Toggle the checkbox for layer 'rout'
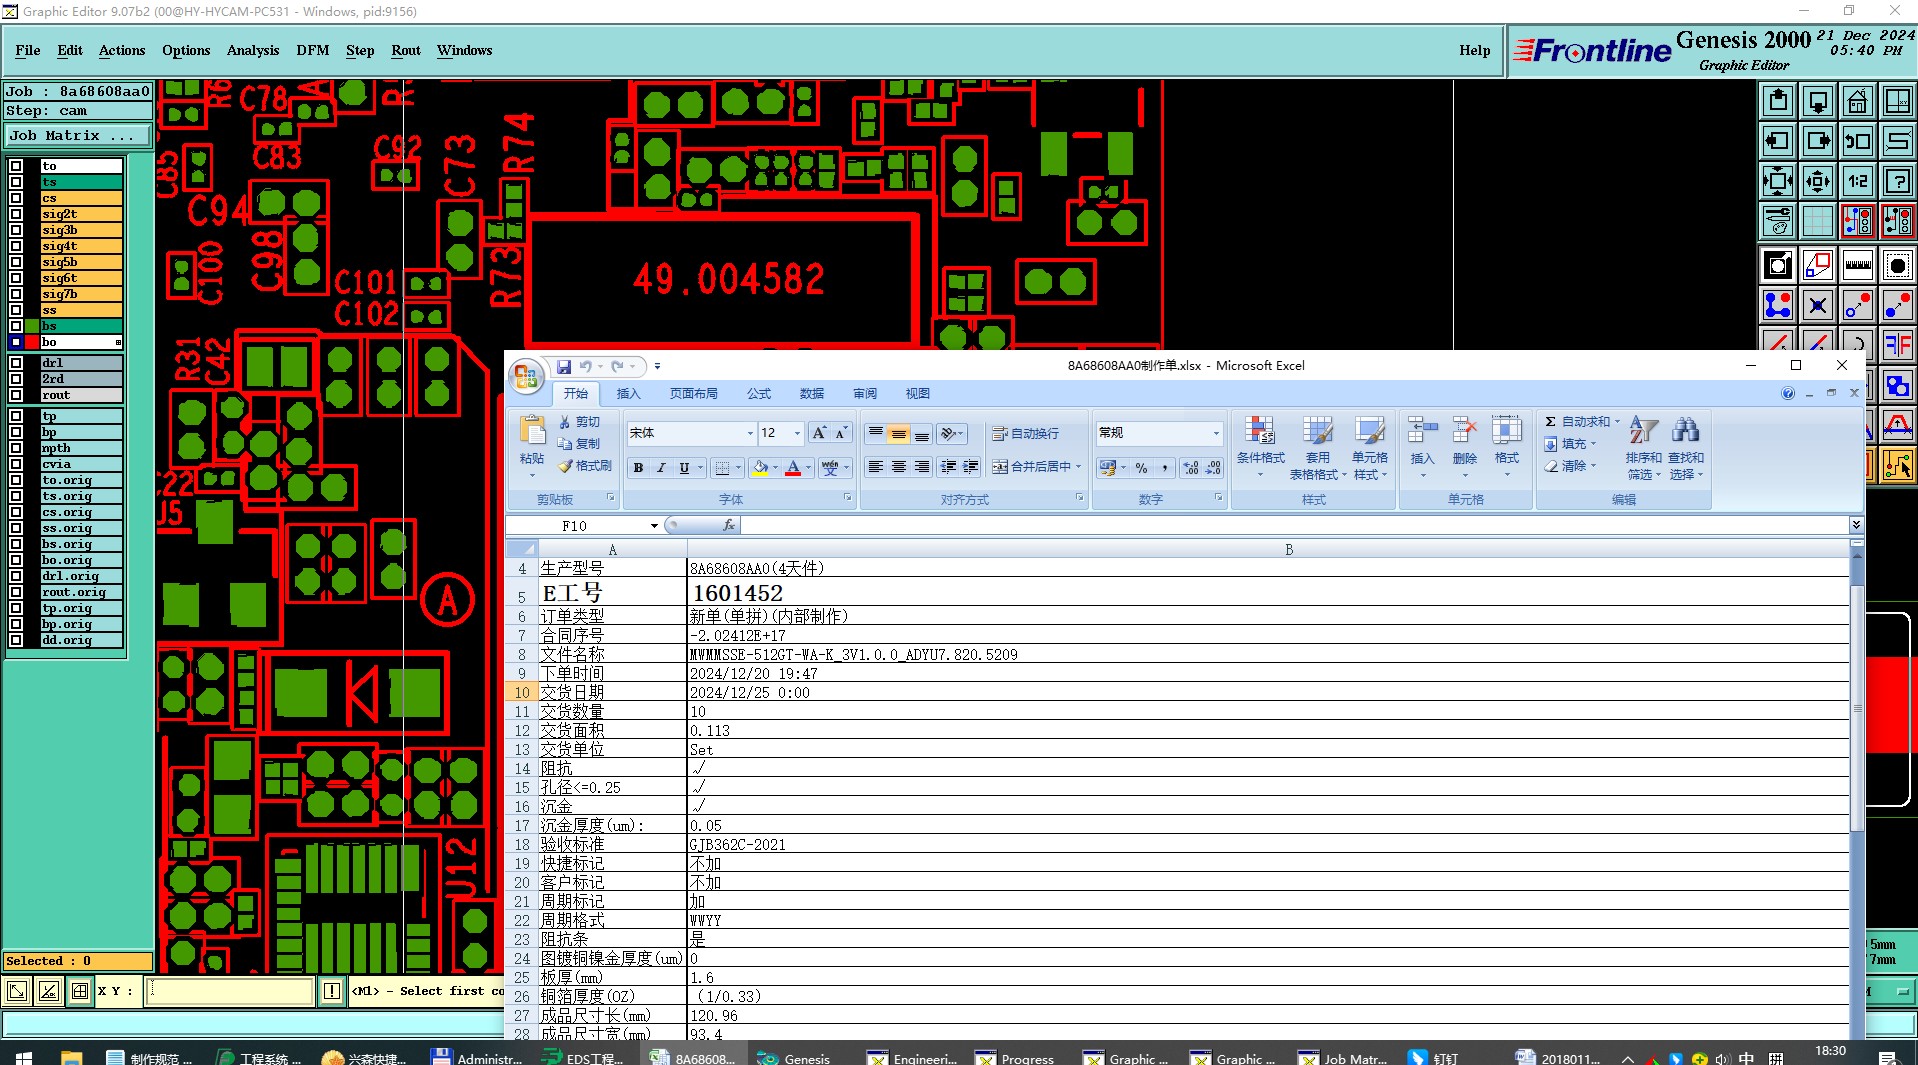The image size is (1918, 1065). (16, 395)
